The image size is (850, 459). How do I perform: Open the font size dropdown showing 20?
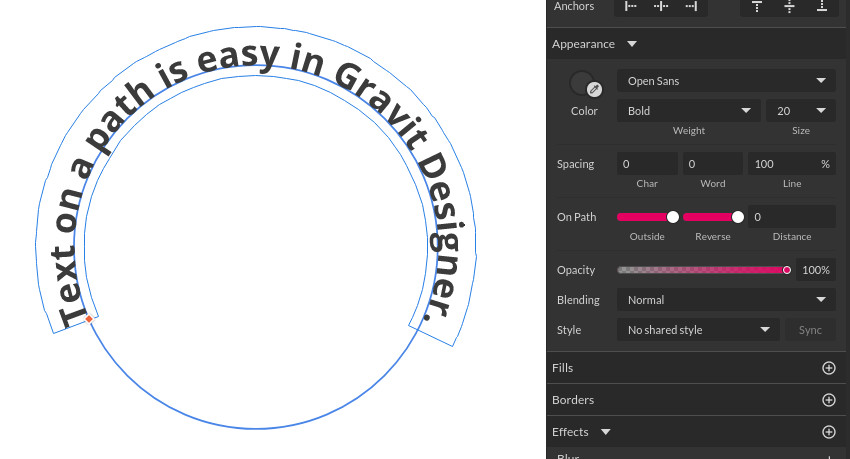[x=800, y=111]
